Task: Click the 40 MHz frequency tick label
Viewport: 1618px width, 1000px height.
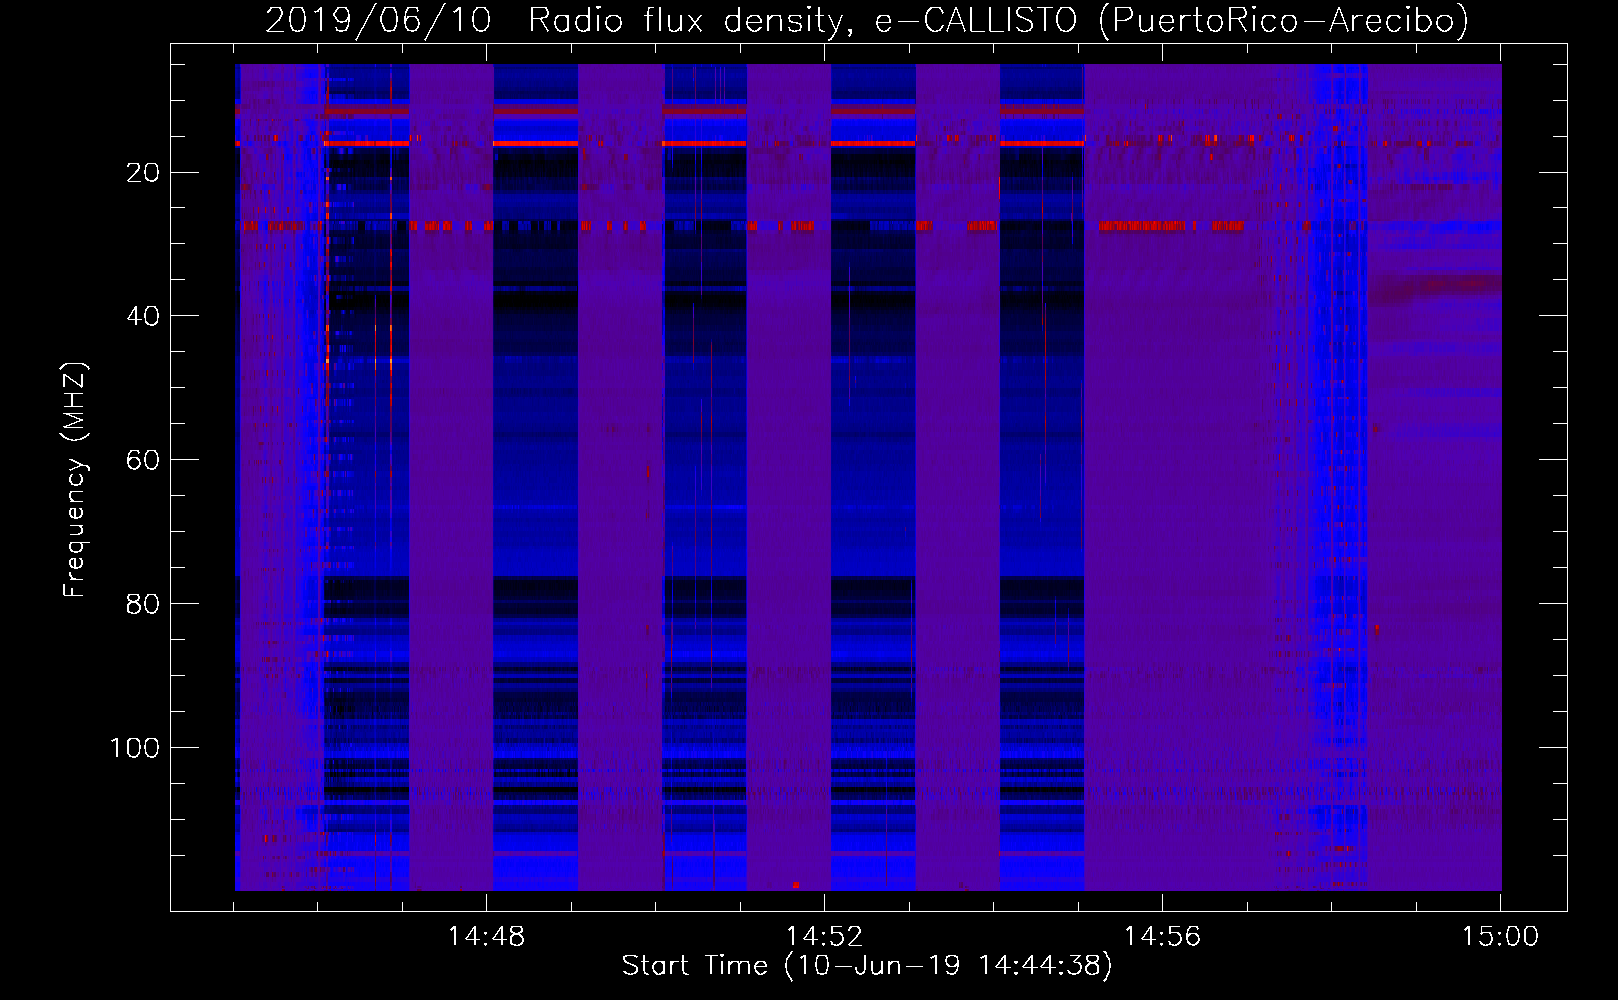Action: [x=143, y=316]
